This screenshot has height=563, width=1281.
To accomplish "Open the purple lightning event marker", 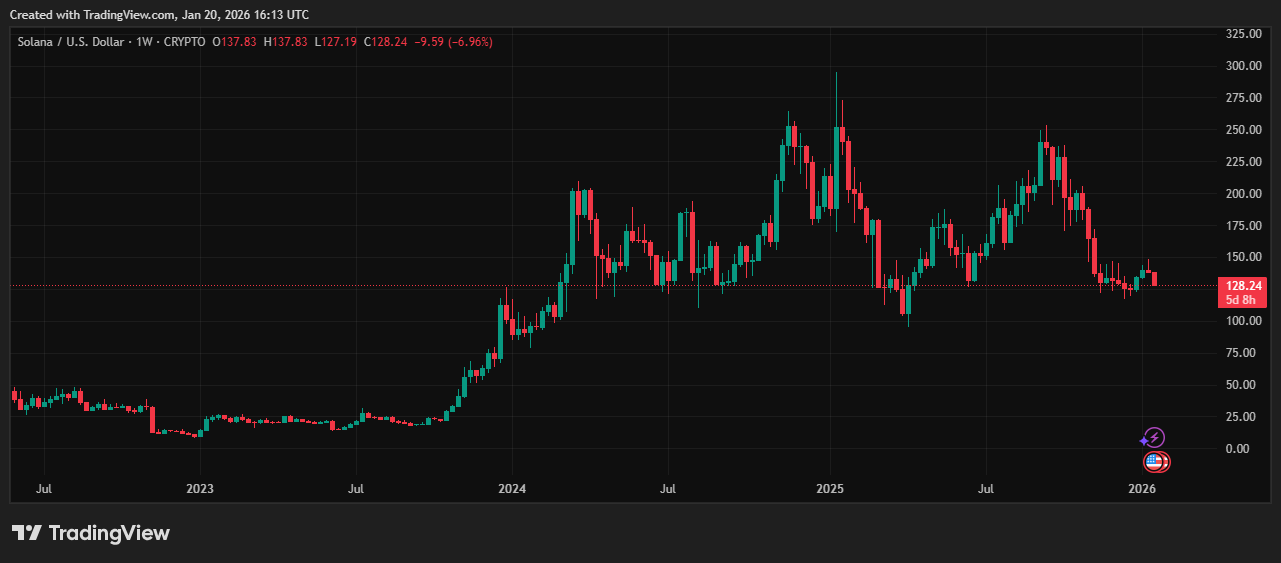I will (1154, 438).
